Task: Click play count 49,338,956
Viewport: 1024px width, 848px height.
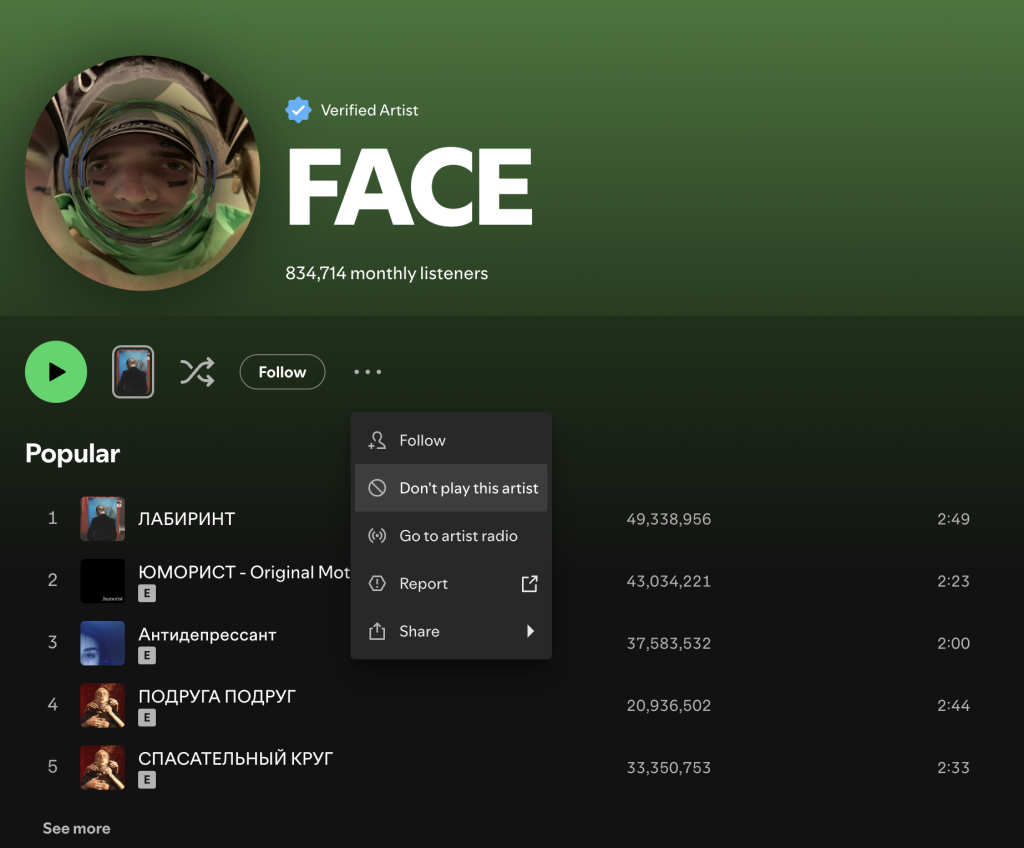Action: [x=669, y=519]
